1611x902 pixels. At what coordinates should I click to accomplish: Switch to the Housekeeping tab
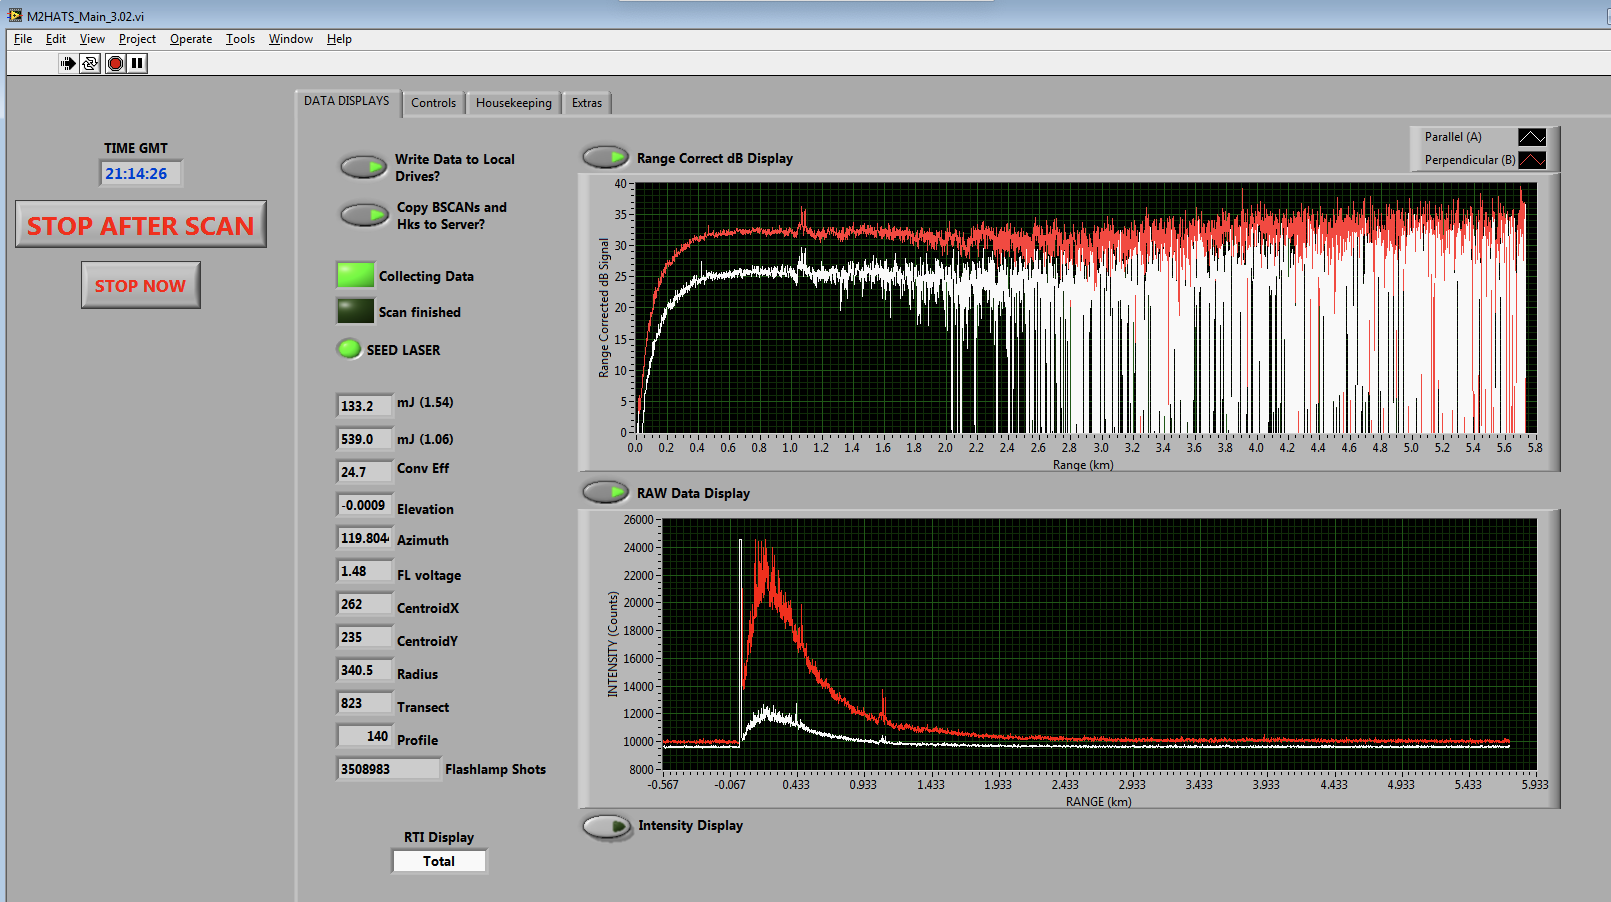(513, 103)
